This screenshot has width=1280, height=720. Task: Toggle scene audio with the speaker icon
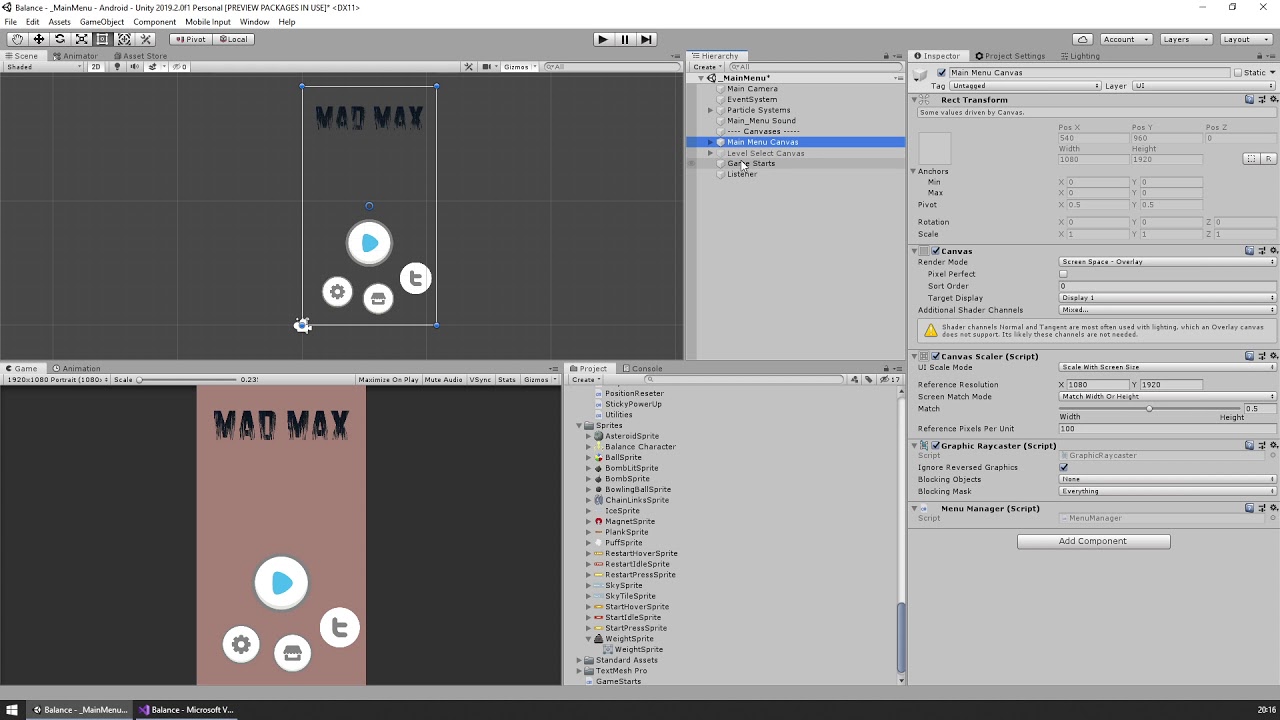click(x=134, y=67)
